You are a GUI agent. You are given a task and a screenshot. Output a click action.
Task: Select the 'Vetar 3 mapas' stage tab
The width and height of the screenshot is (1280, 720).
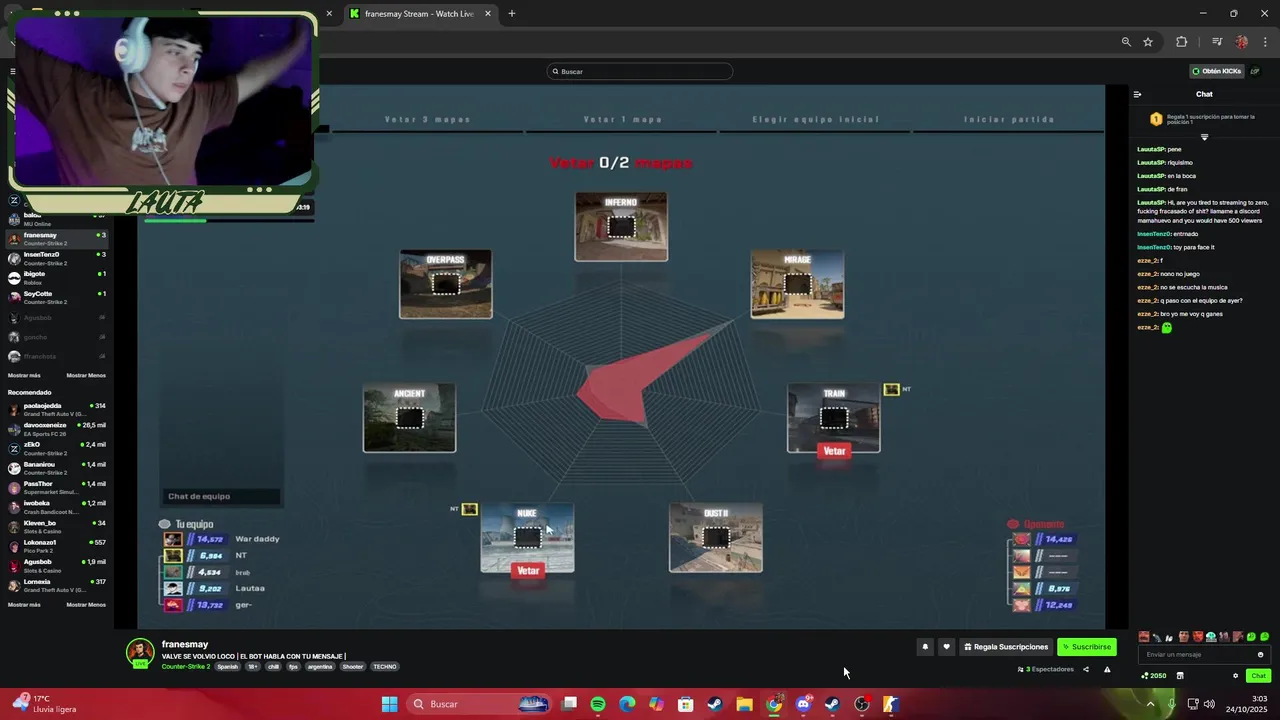427,119
